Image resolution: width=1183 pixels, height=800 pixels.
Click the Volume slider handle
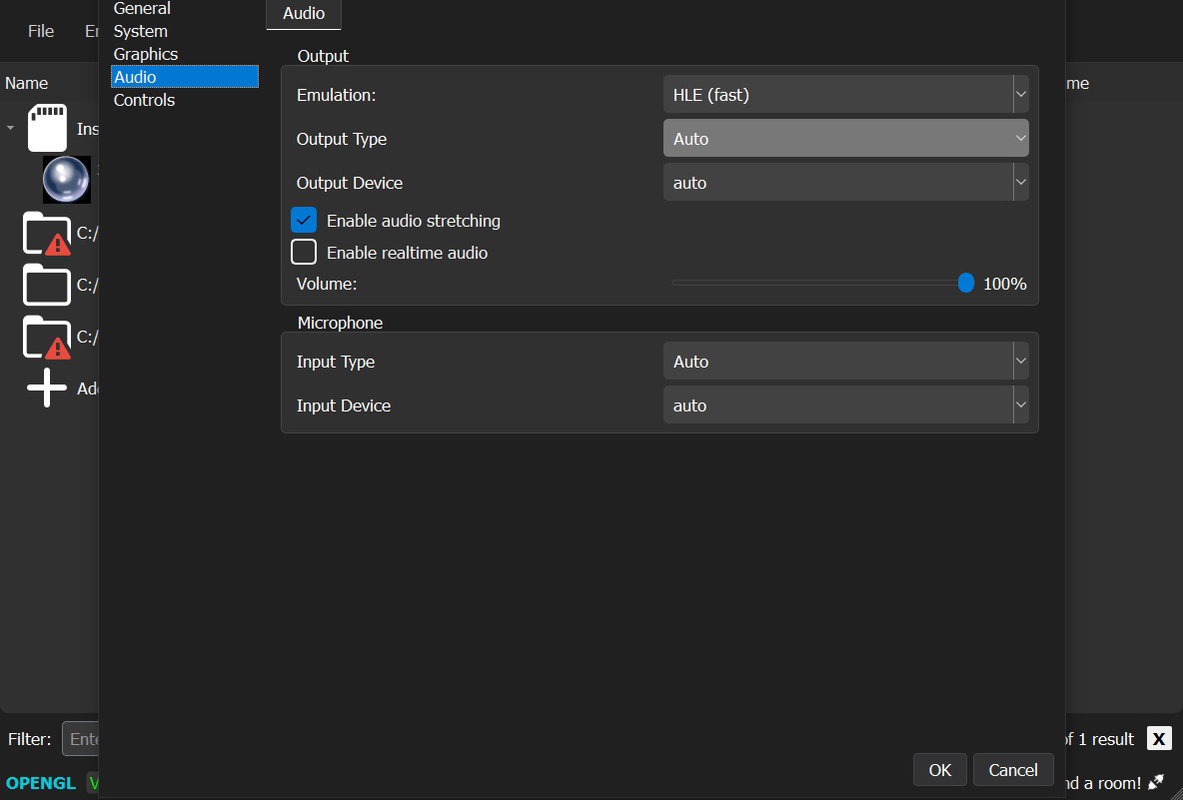click(x=966, y=283)
